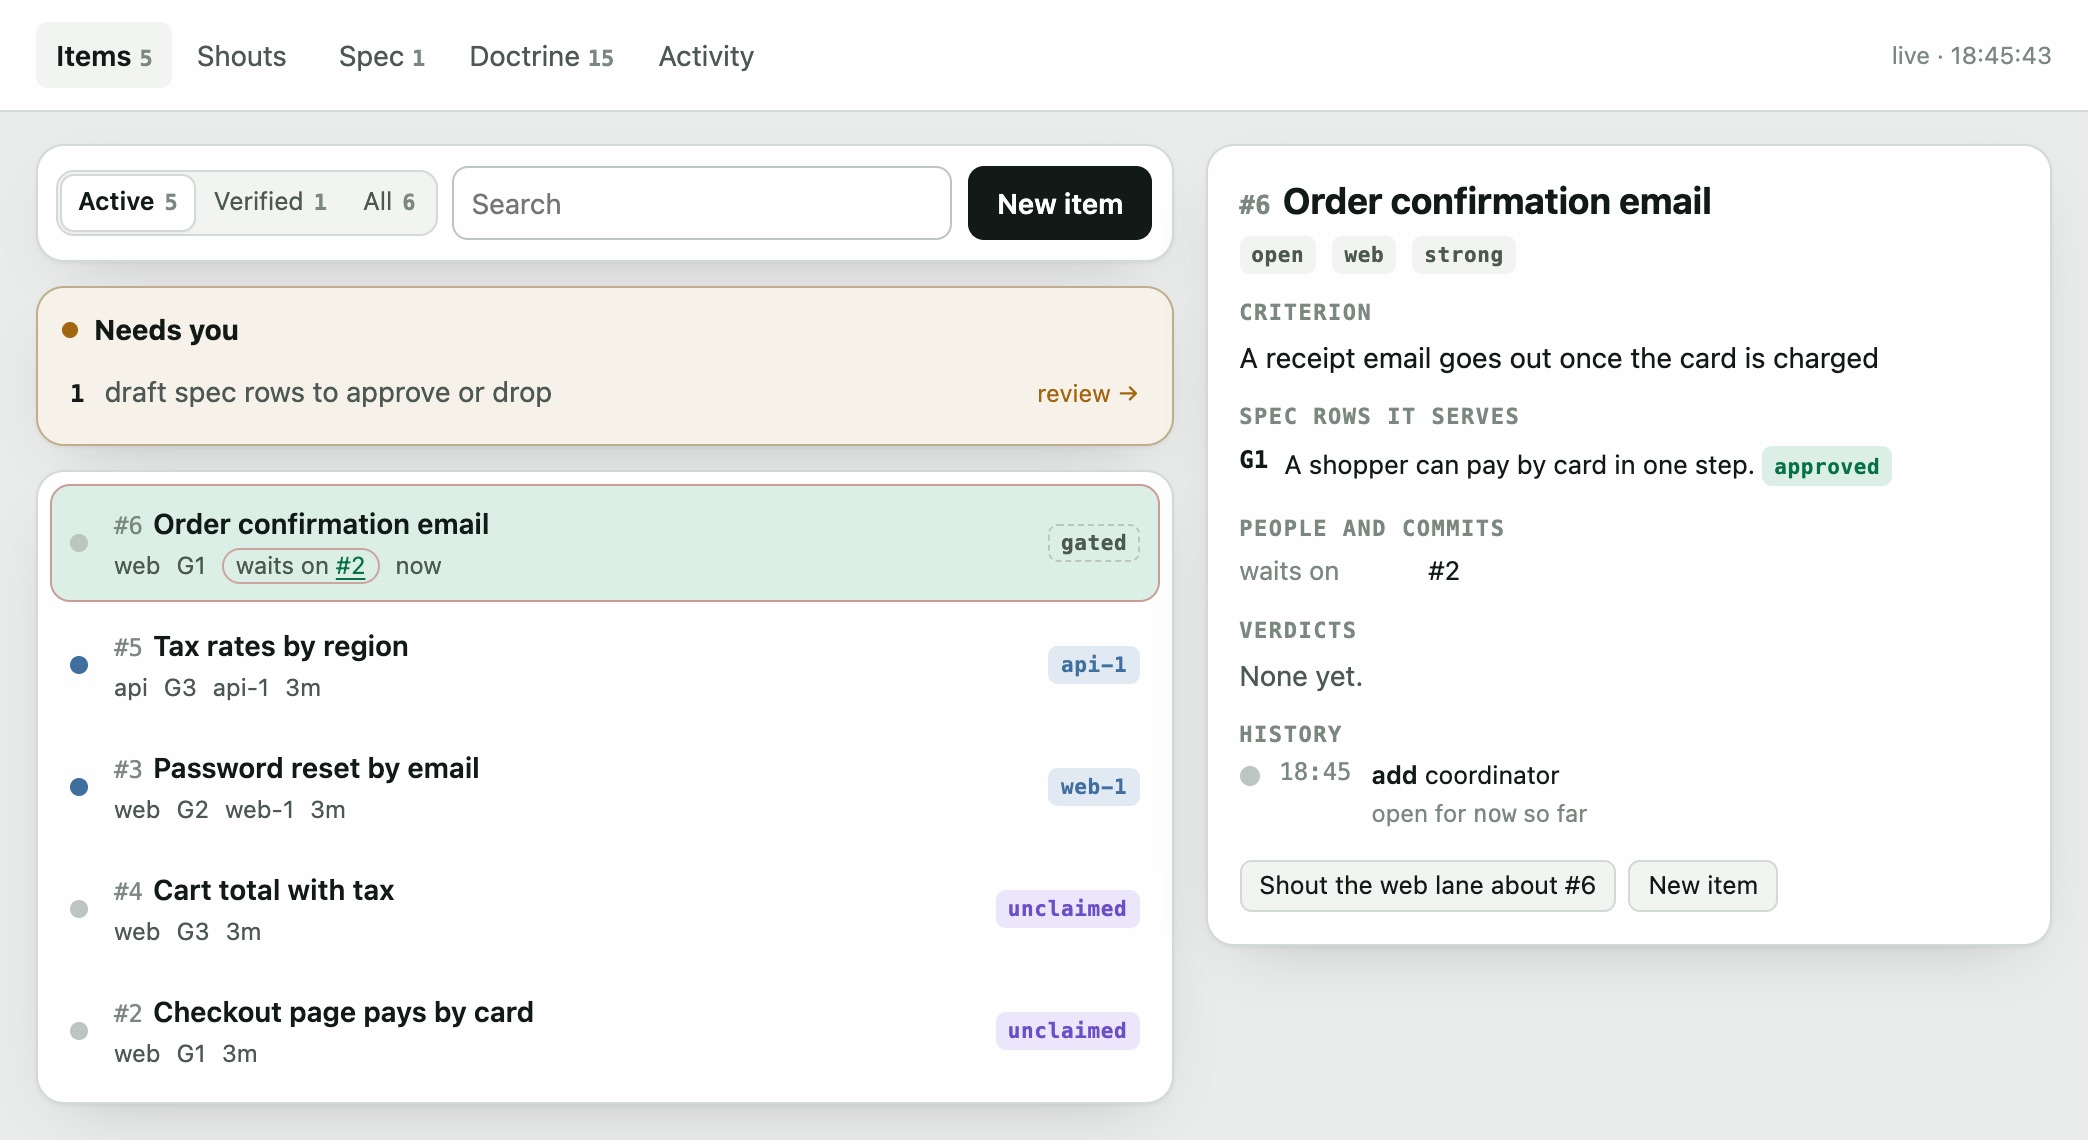The height and width of the screenshot is (1140, 2088).
Task: Open the #2 link in waits on pill
Action: pyautogui.click(x=350, y=566)
